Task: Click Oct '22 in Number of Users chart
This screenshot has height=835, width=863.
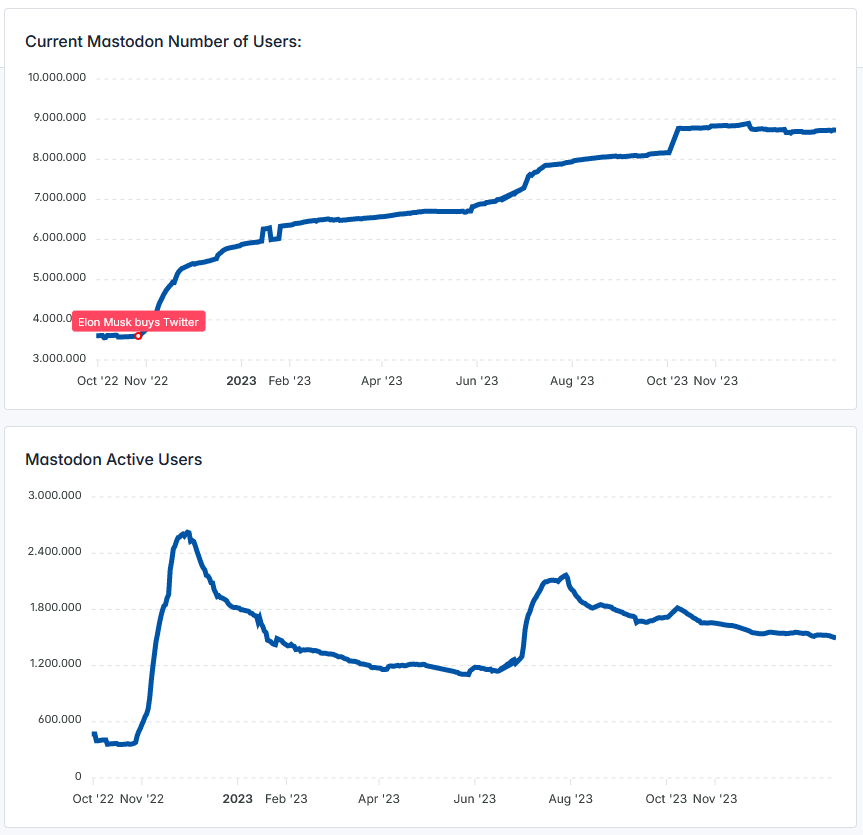Action: click(x=98, y=381)
